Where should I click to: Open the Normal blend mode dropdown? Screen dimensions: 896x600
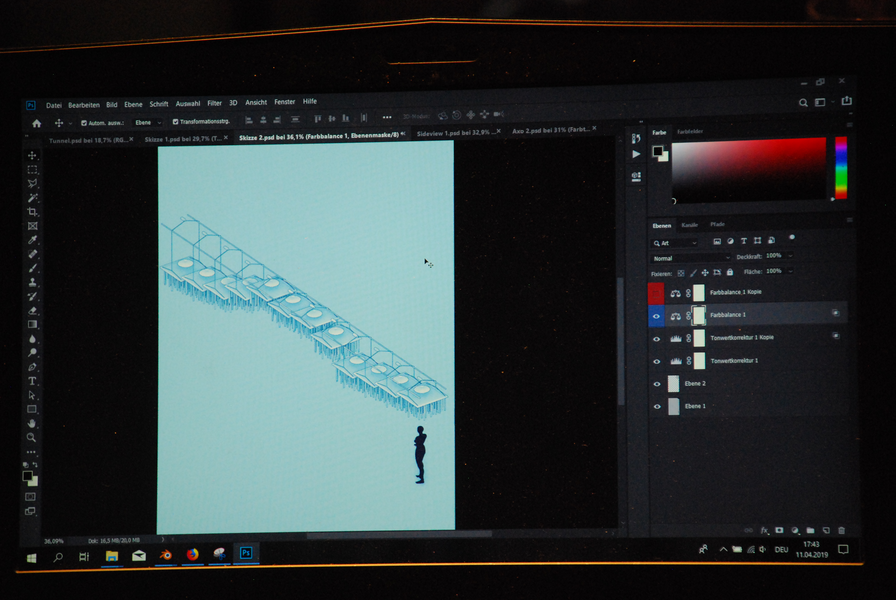(x=690, y=258)
